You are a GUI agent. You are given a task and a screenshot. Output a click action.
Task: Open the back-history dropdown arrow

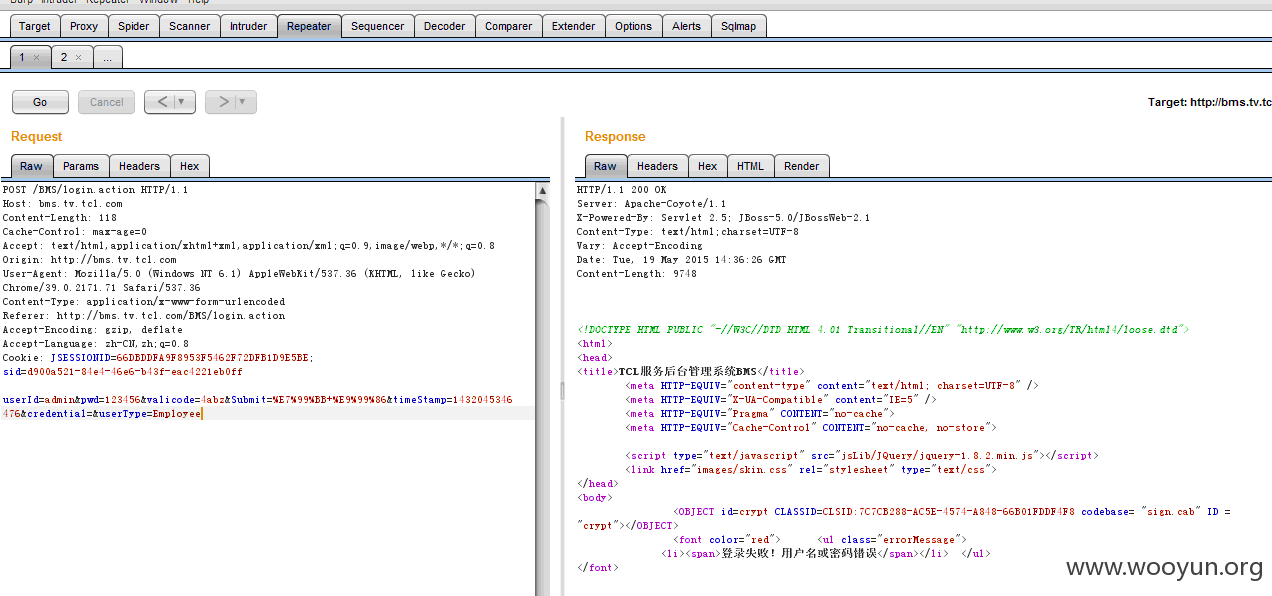(181, 102)
